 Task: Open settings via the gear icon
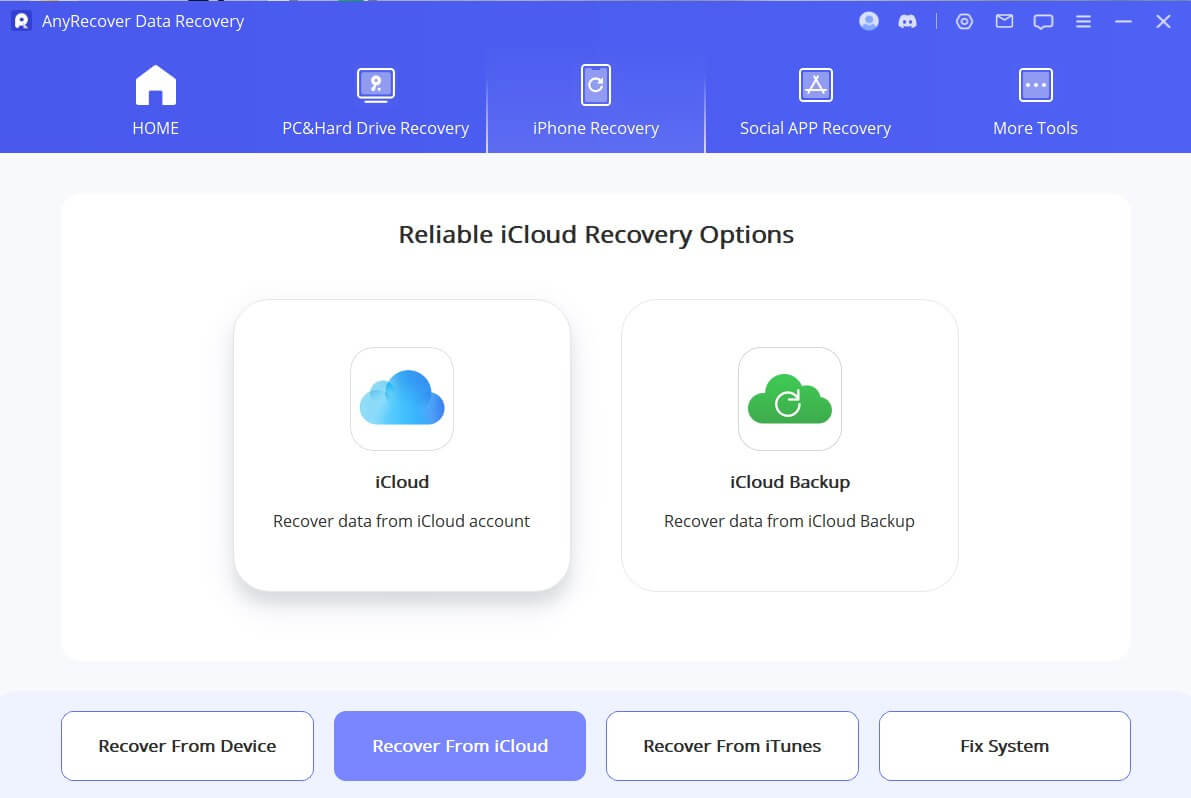[963, 20]
